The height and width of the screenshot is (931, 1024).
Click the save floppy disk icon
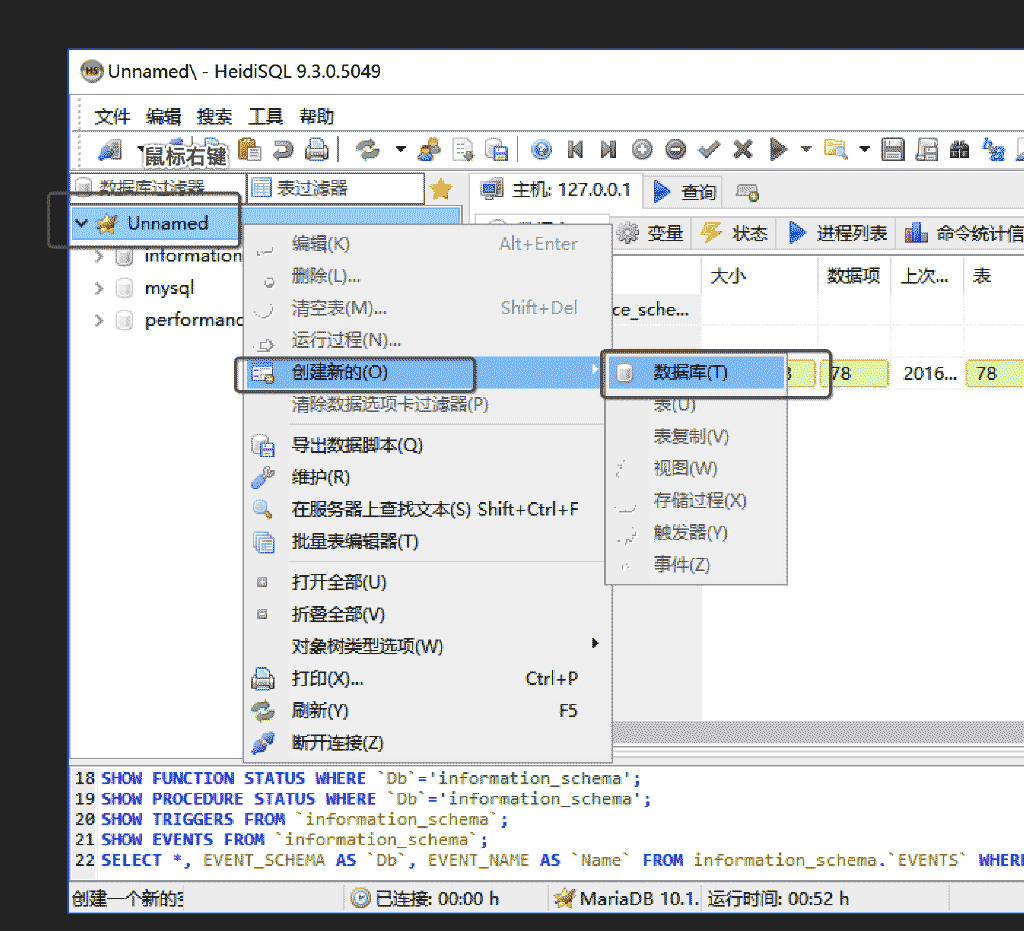click(x=893, y=150)
